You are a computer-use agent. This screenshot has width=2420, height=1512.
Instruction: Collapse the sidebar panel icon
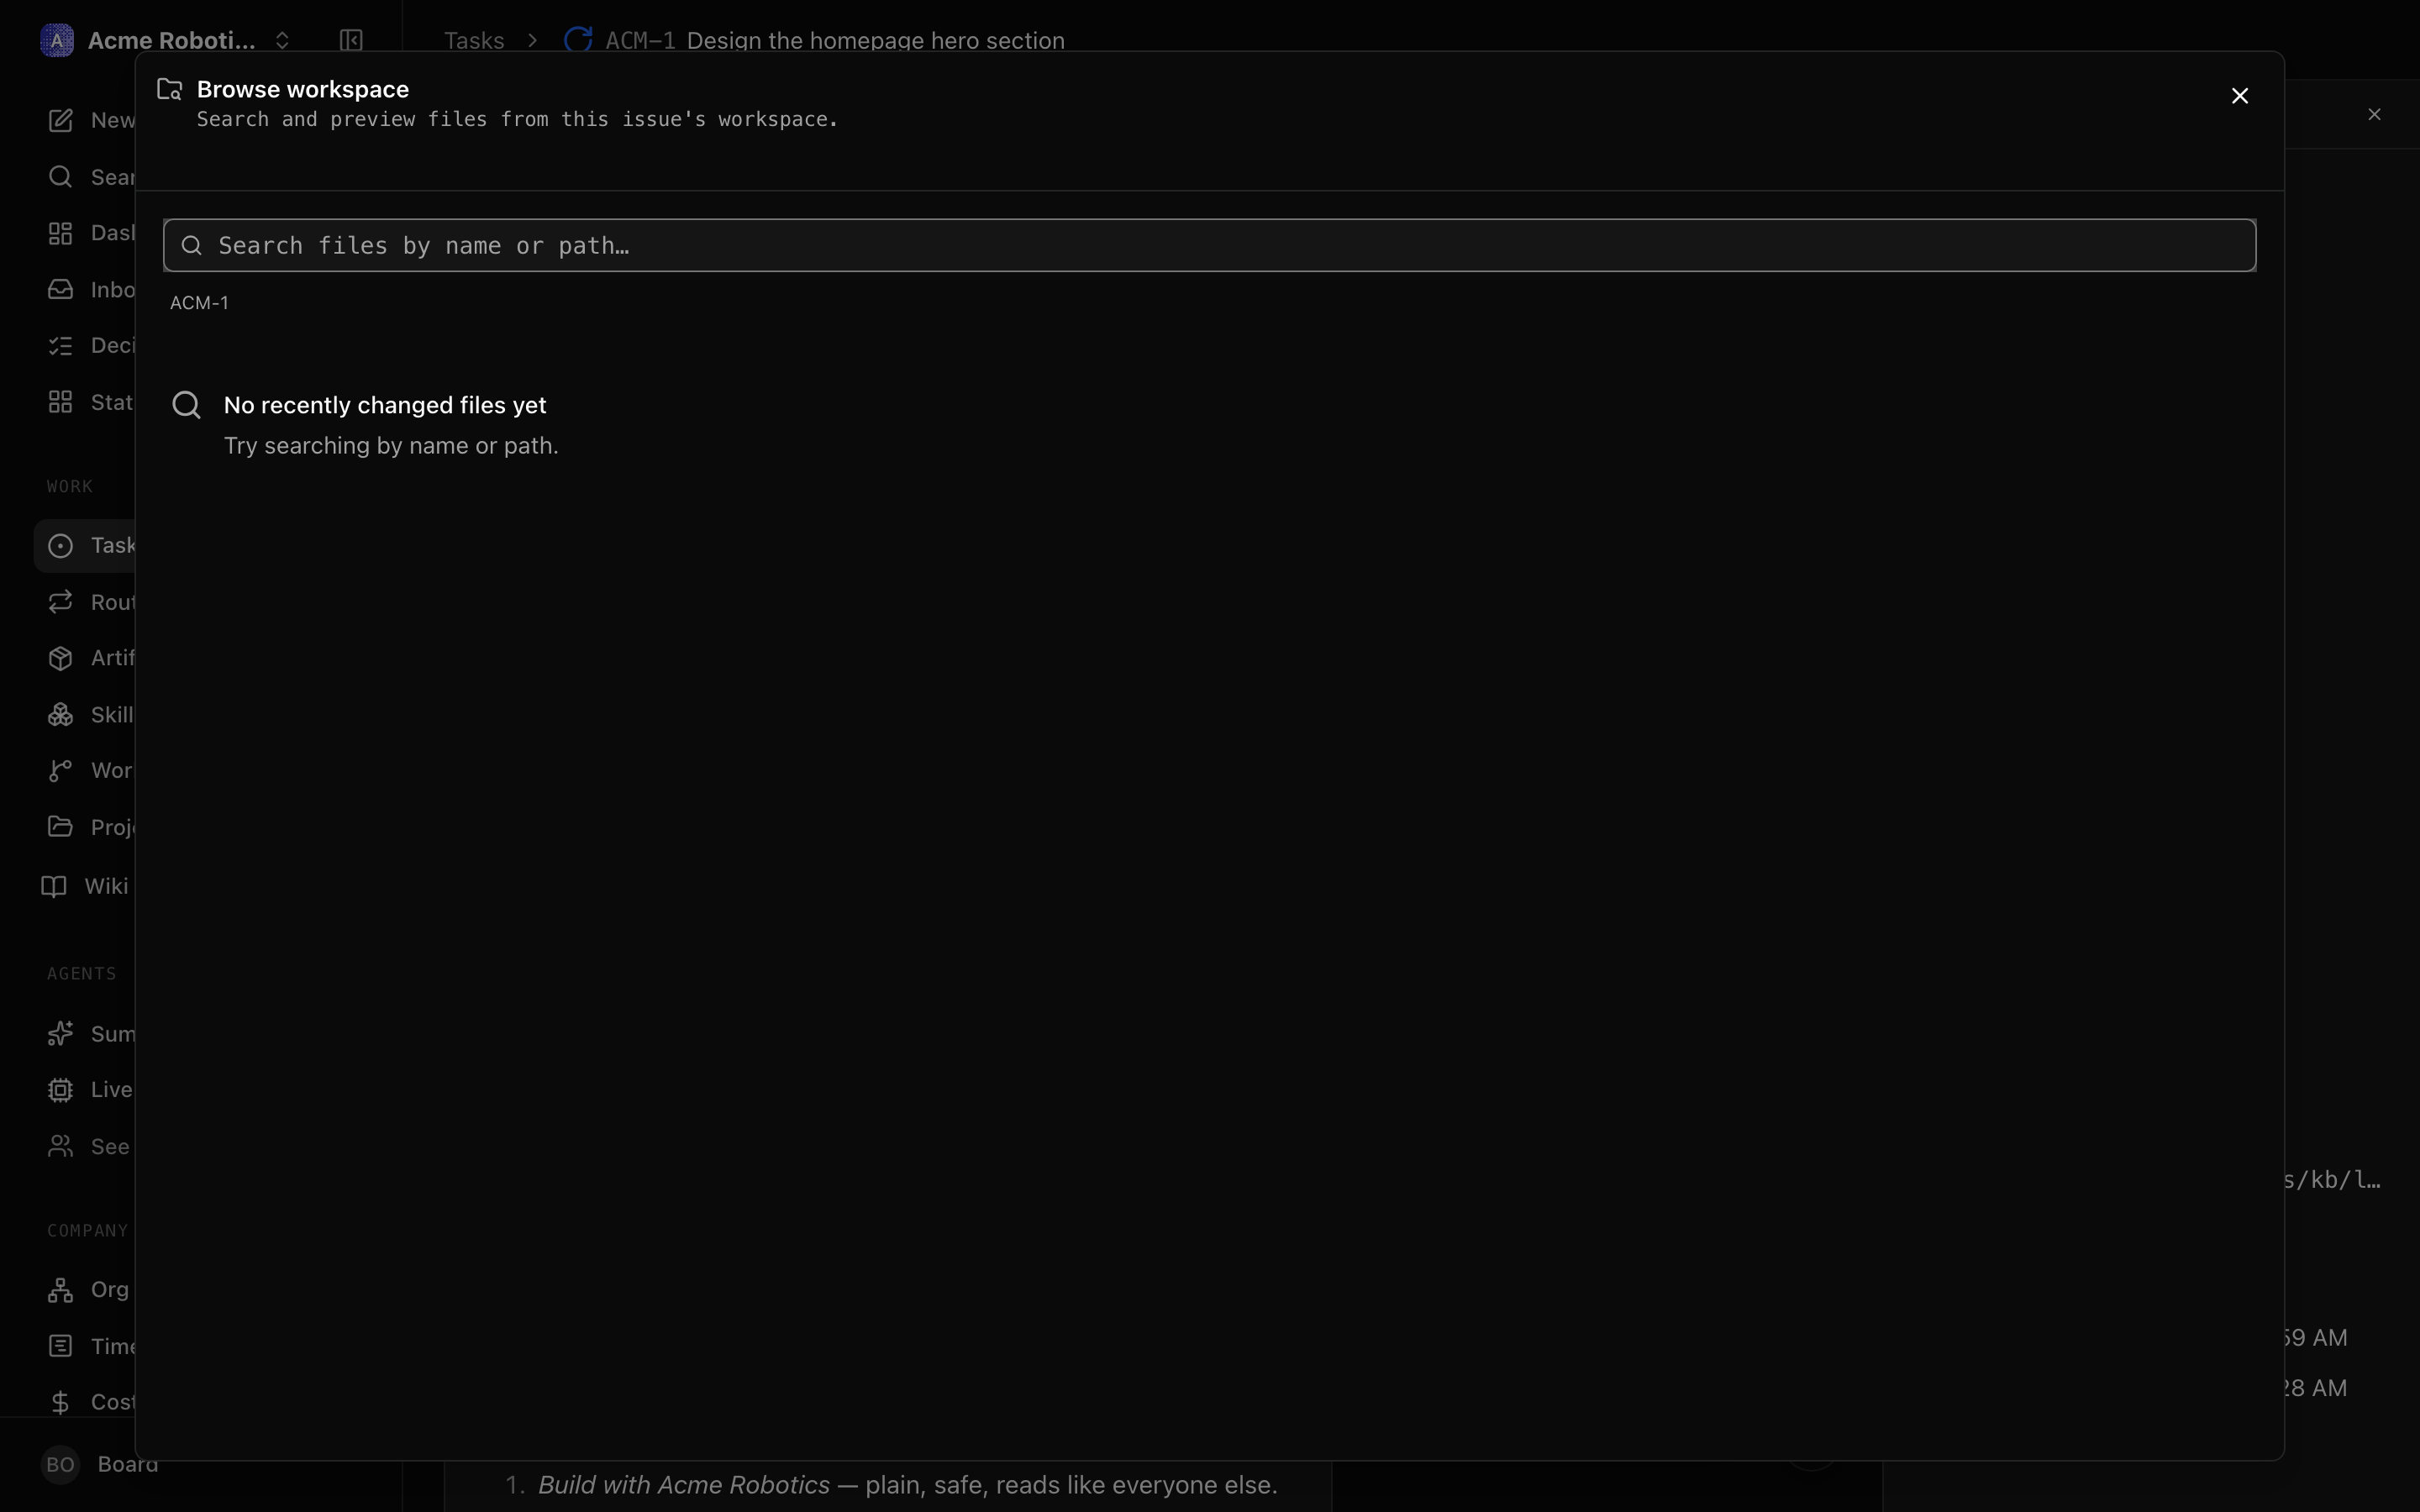click(351, 40)
